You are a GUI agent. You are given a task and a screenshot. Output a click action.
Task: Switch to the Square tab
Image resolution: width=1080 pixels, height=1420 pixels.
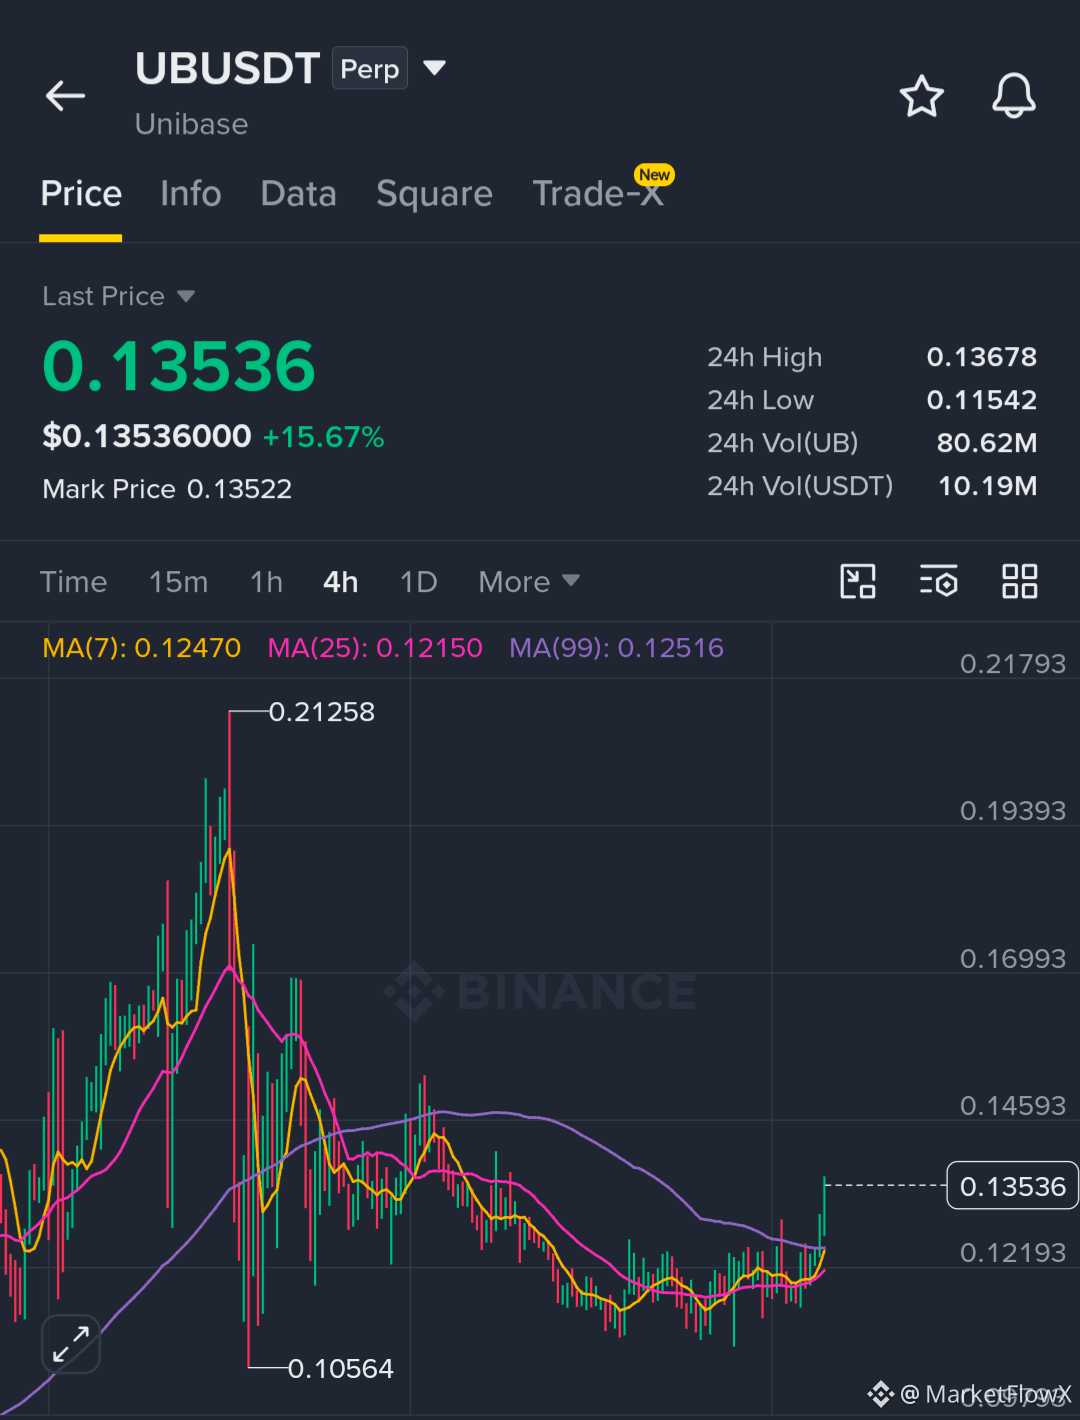coord(434,194)
